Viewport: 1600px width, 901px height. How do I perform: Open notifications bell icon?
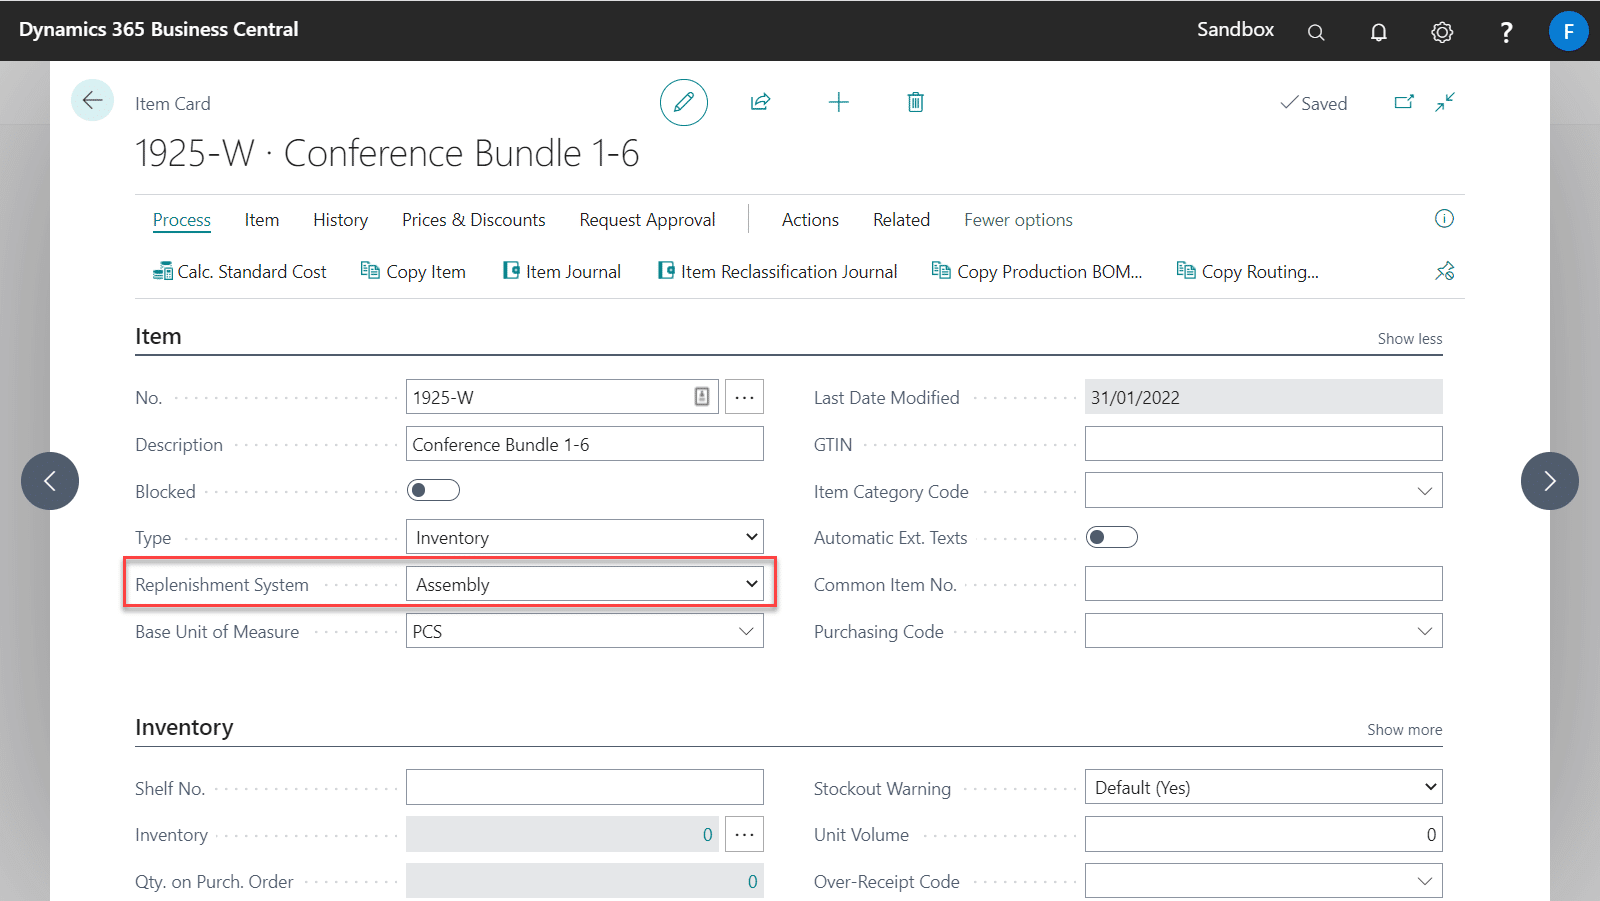1379,32
